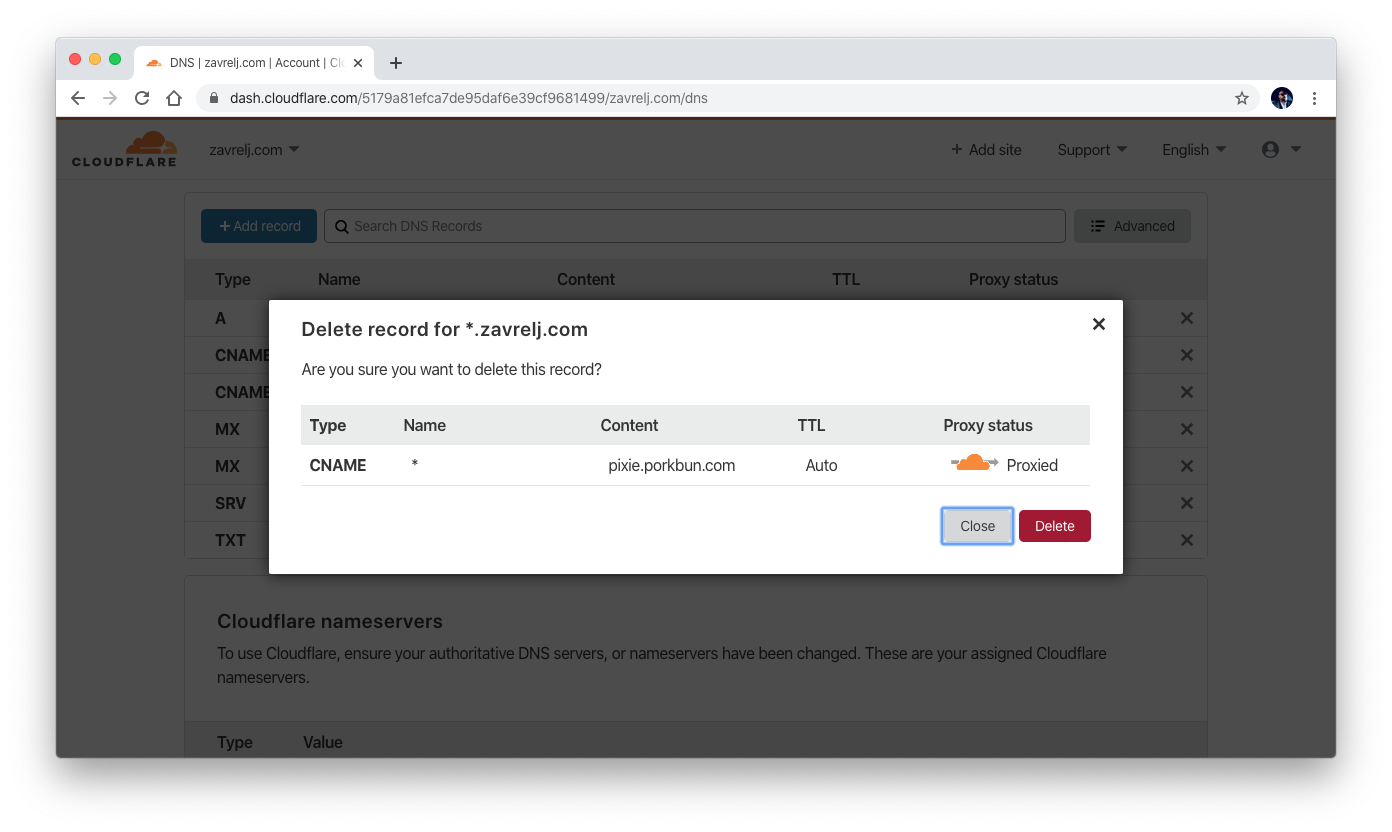Click the Add record button

pos(259,226)
